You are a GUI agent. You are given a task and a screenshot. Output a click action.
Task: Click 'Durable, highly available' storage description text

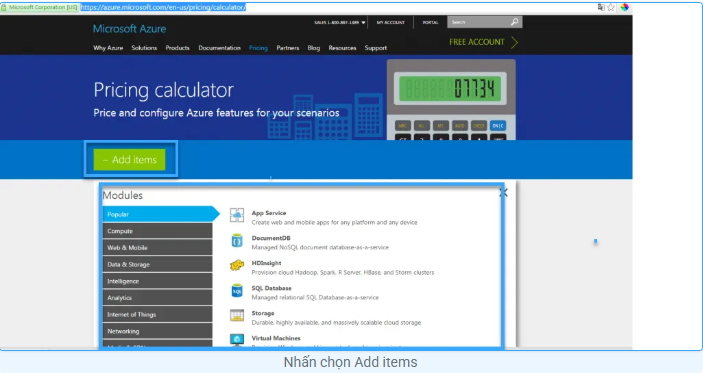point(336,323)
